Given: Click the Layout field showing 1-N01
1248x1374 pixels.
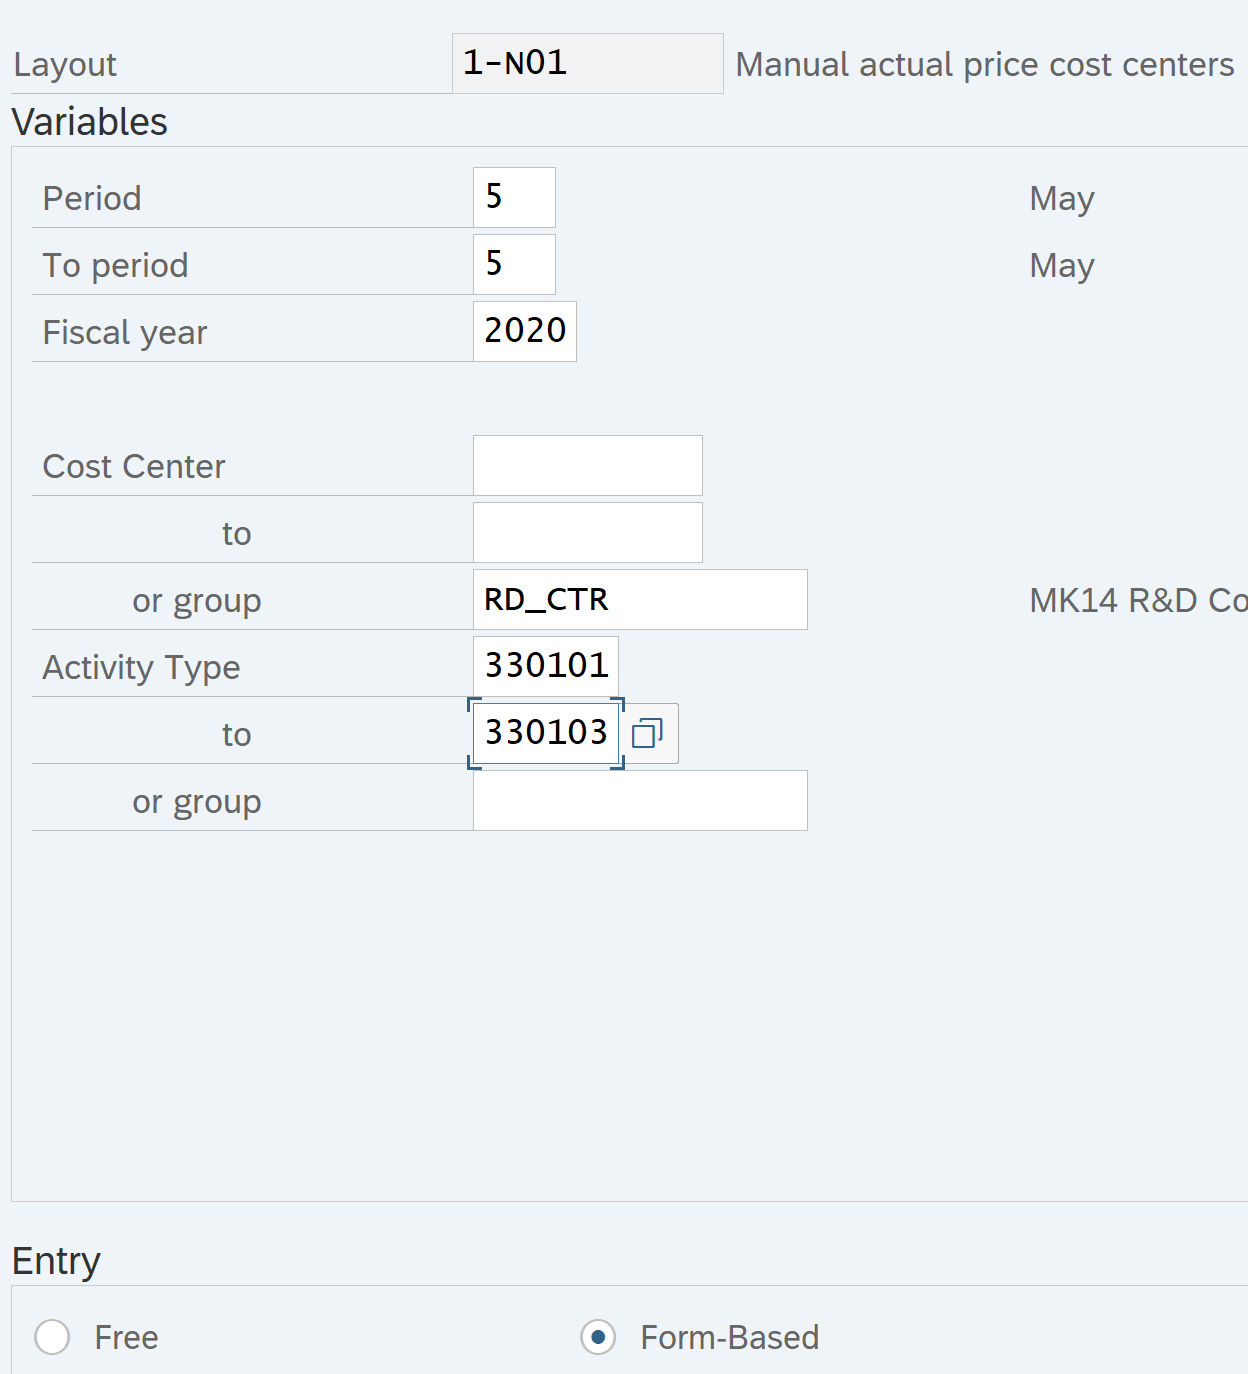Looking at the screenshot, I should click(x=587, y=64).
